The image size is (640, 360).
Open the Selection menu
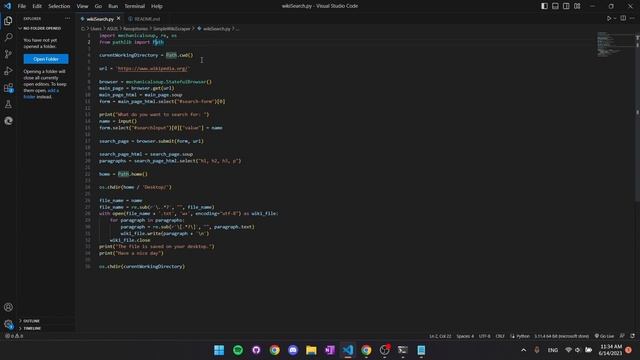click(59, 6)
